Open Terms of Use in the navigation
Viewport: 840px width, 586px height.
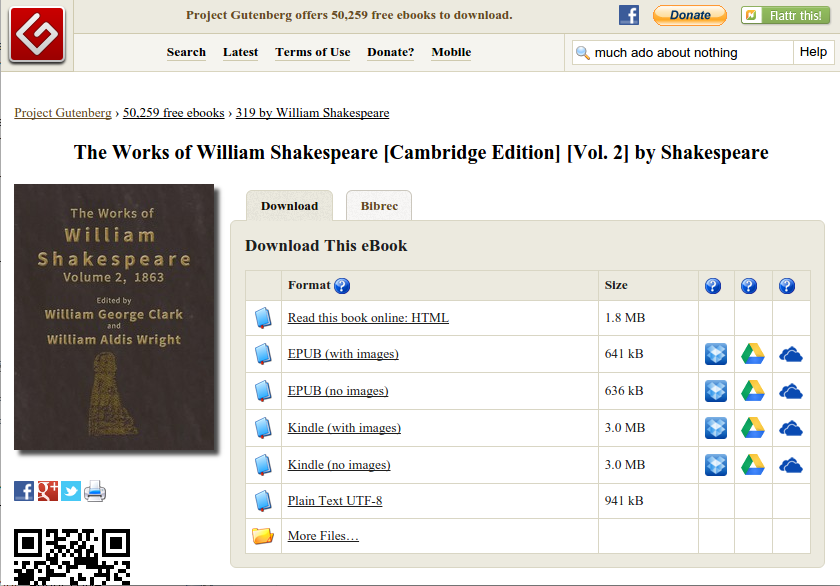click(313, 52)
